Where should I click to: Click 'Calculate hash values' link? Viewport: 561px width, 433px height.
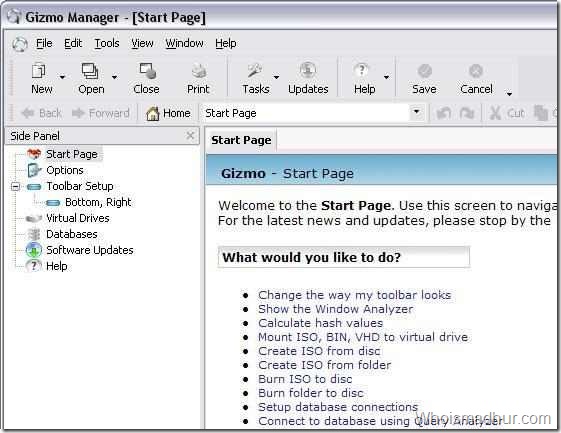(x=321, y=323)
